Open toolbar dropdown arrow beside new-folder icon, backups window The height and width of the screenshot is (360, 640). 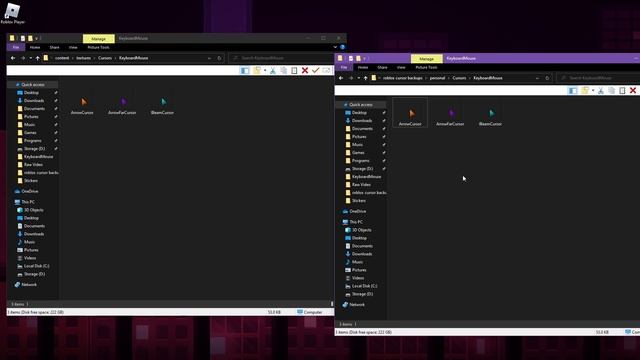[x=593, y=91]
